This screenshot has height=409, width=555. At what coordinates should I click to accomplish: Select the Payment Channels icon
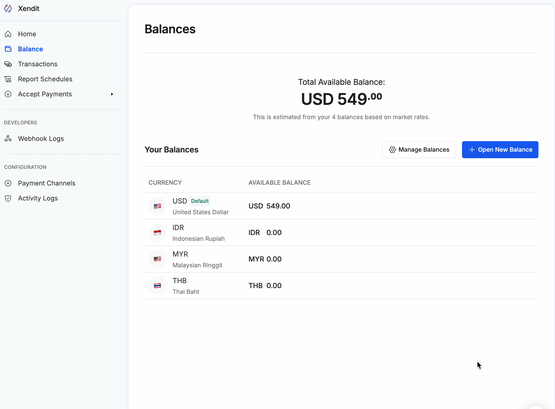8,183
